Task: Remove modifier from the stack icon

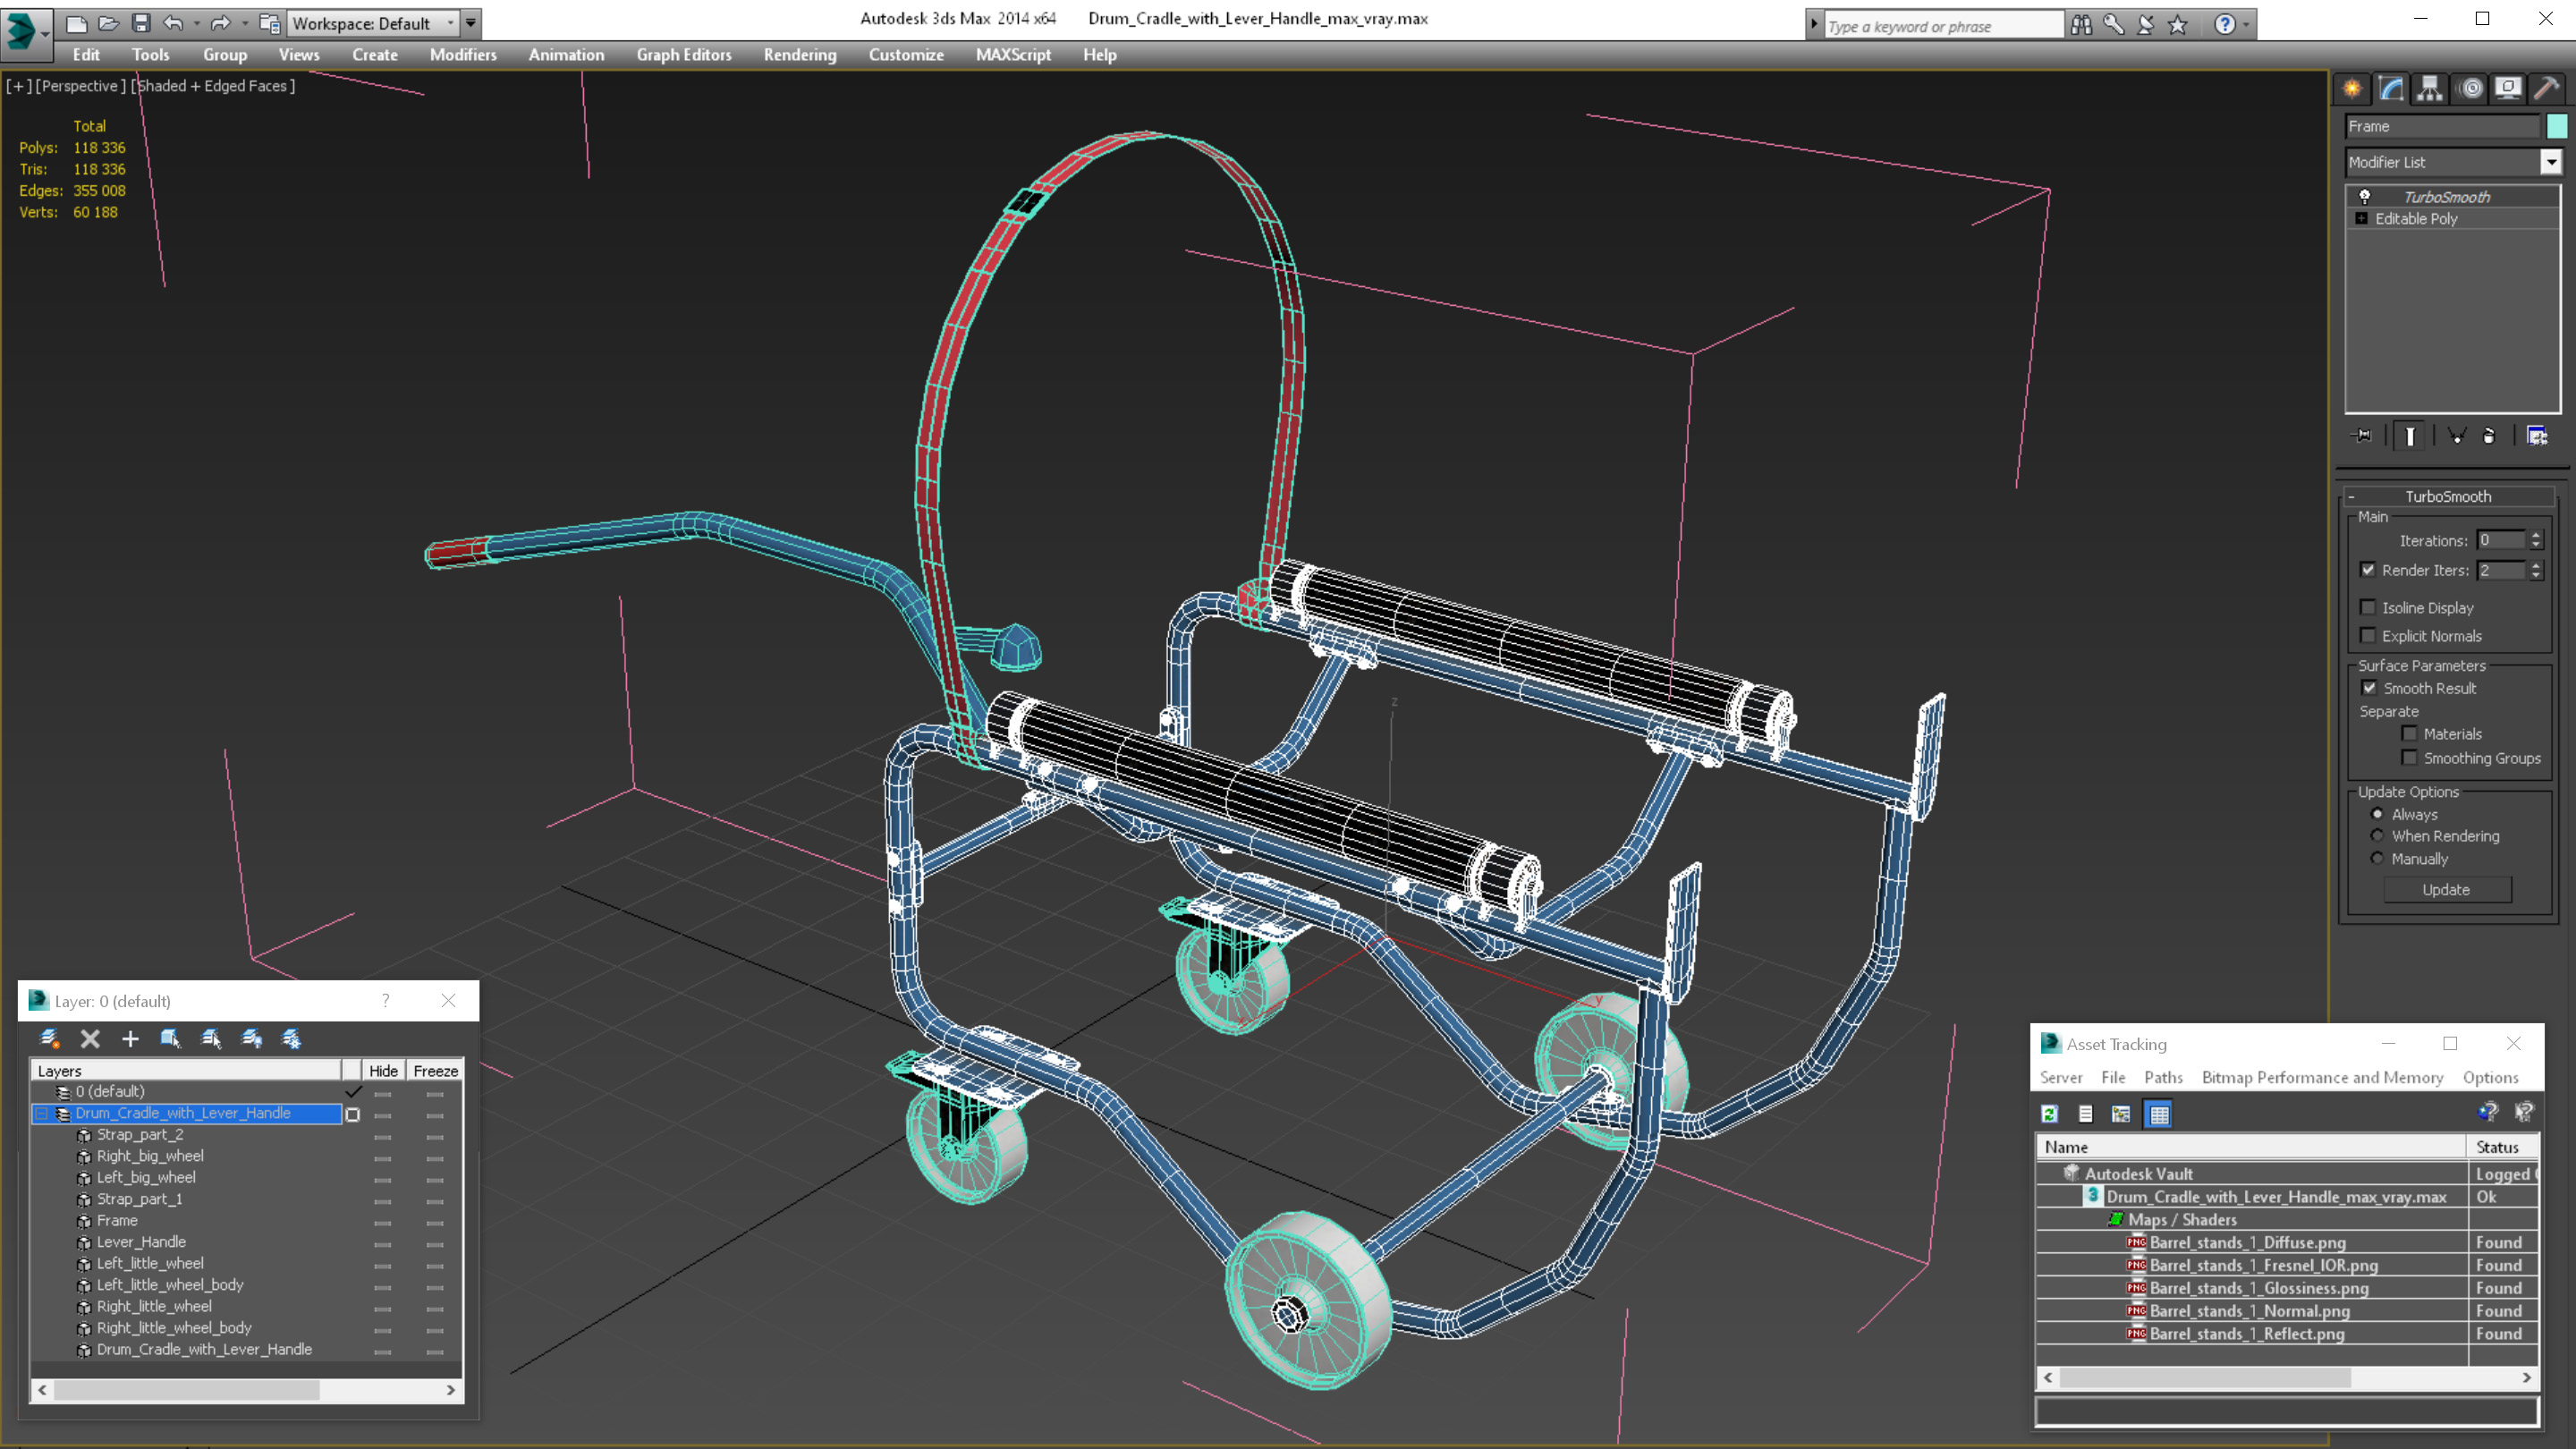Action: point(2490,436)
